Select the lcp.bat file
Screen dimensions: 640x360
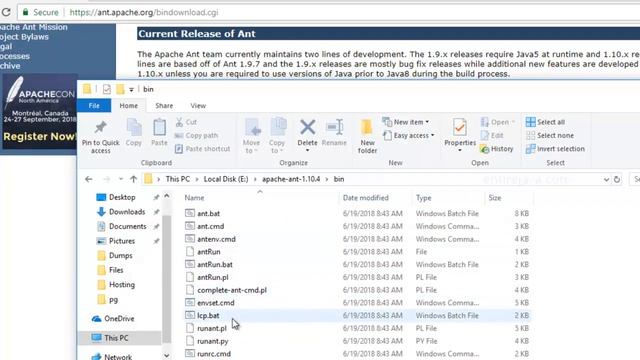click(208, 316)
